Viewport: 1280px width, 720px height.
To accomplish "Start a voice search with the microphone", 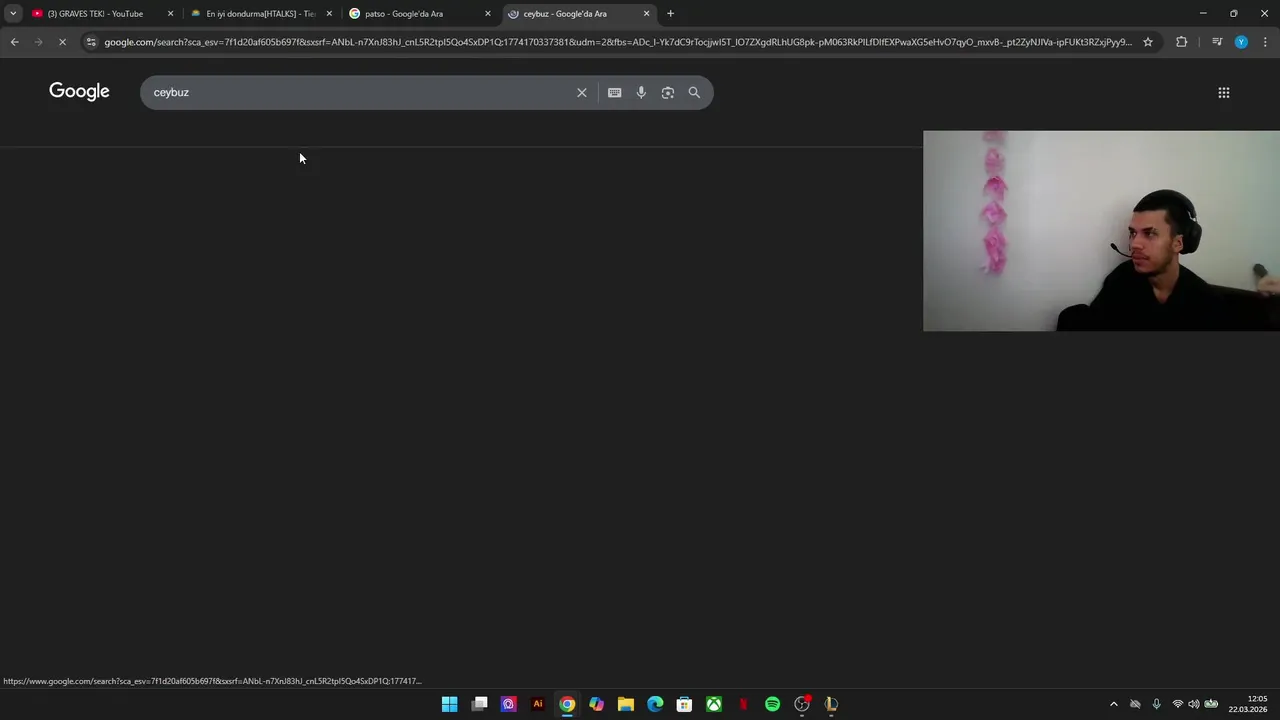I will point(641,92).
